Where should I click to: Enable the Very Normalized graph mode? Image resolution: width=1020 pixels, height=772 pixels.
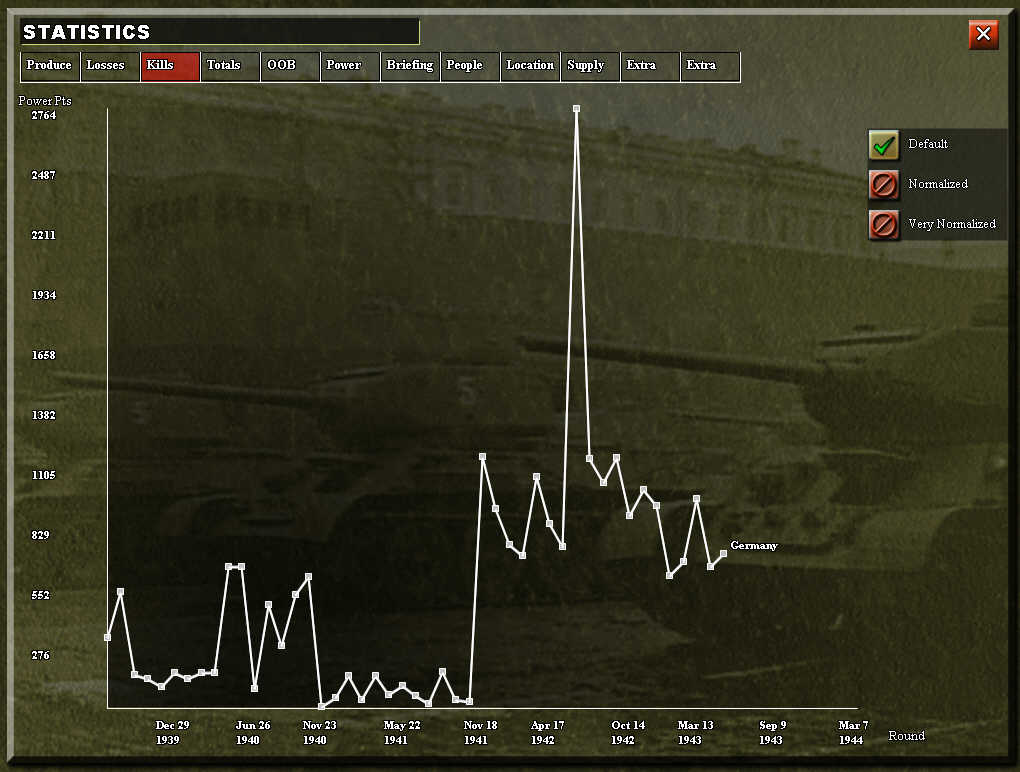click(883, 224)
